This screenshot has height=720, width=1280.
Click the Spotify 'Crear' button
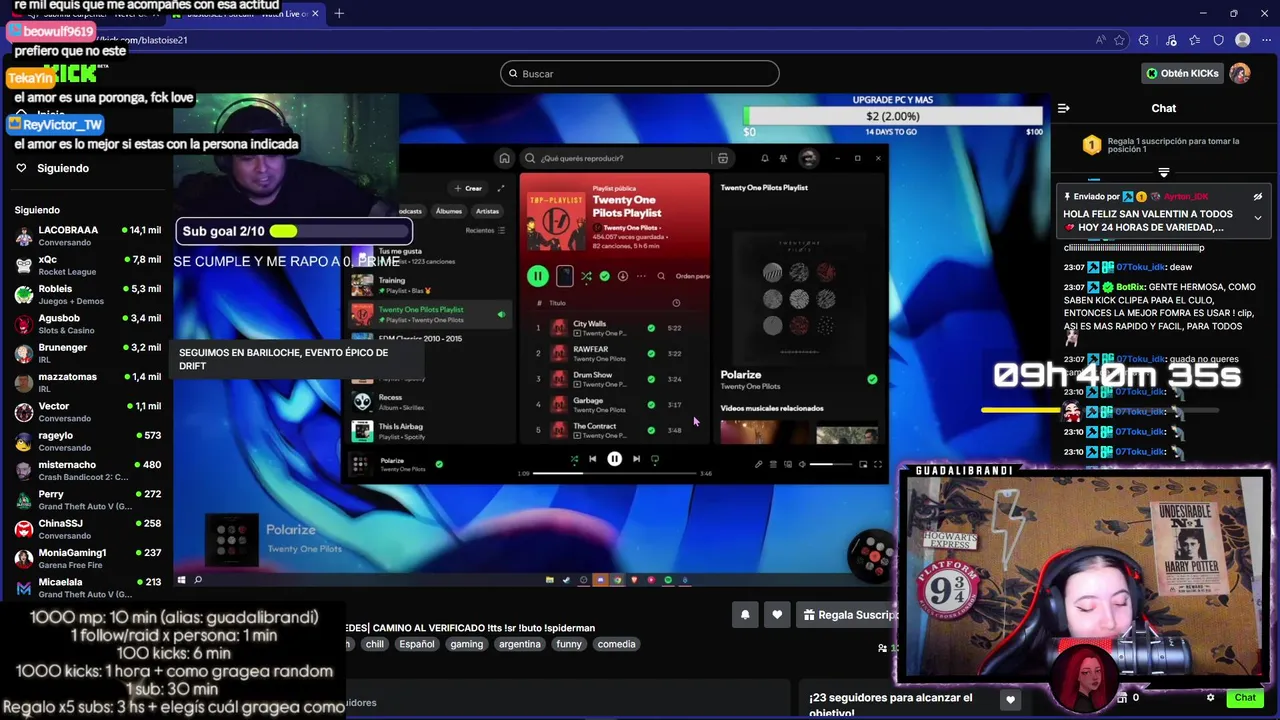coord(468,188)
